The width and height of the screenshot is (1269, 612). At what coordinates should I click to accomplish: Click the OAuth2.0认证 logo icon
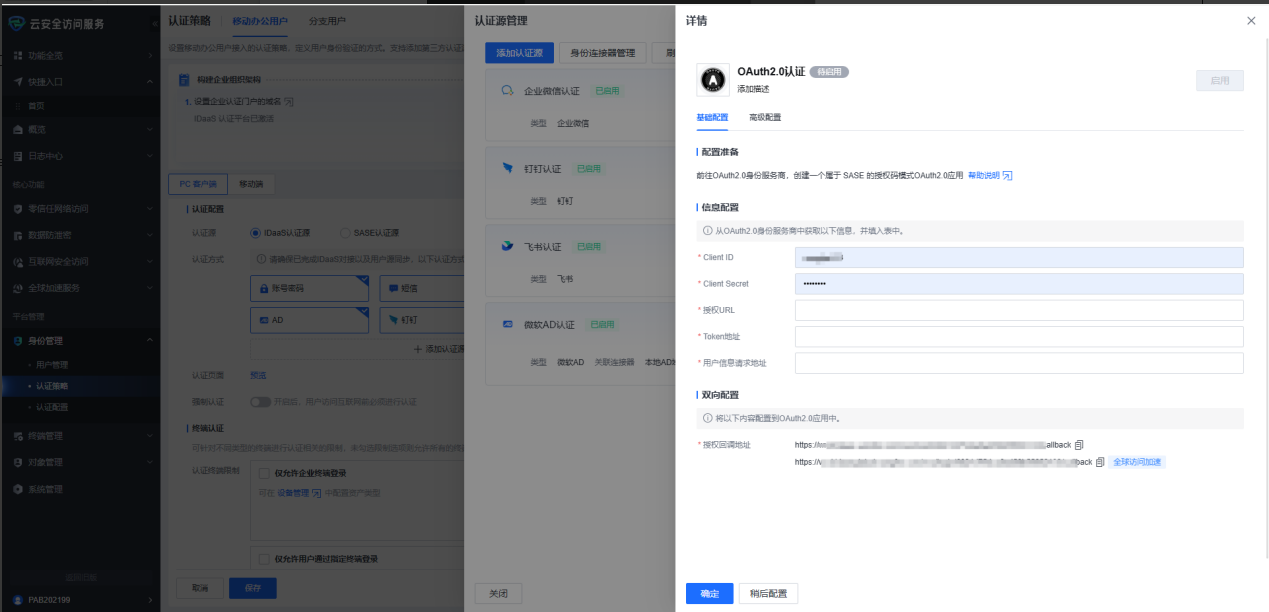(712, 79)
